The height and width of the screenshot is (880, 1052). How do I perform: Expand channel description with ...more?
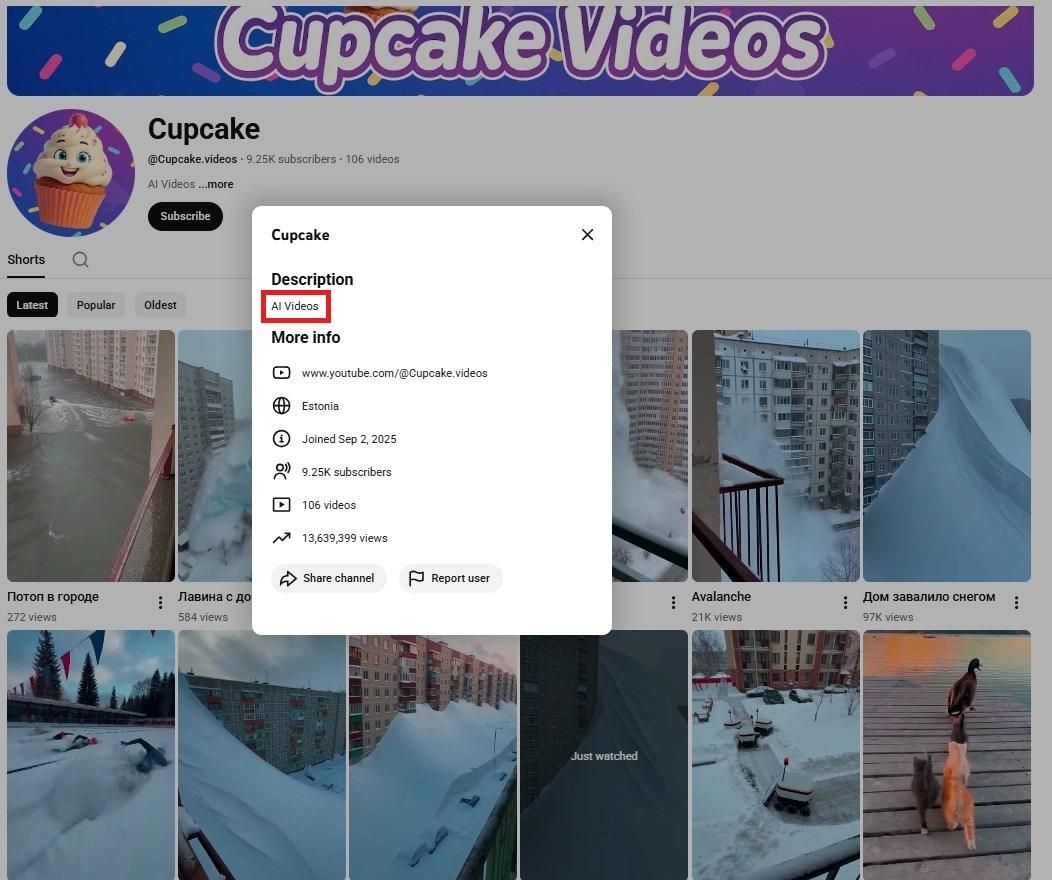click(216, 184)
